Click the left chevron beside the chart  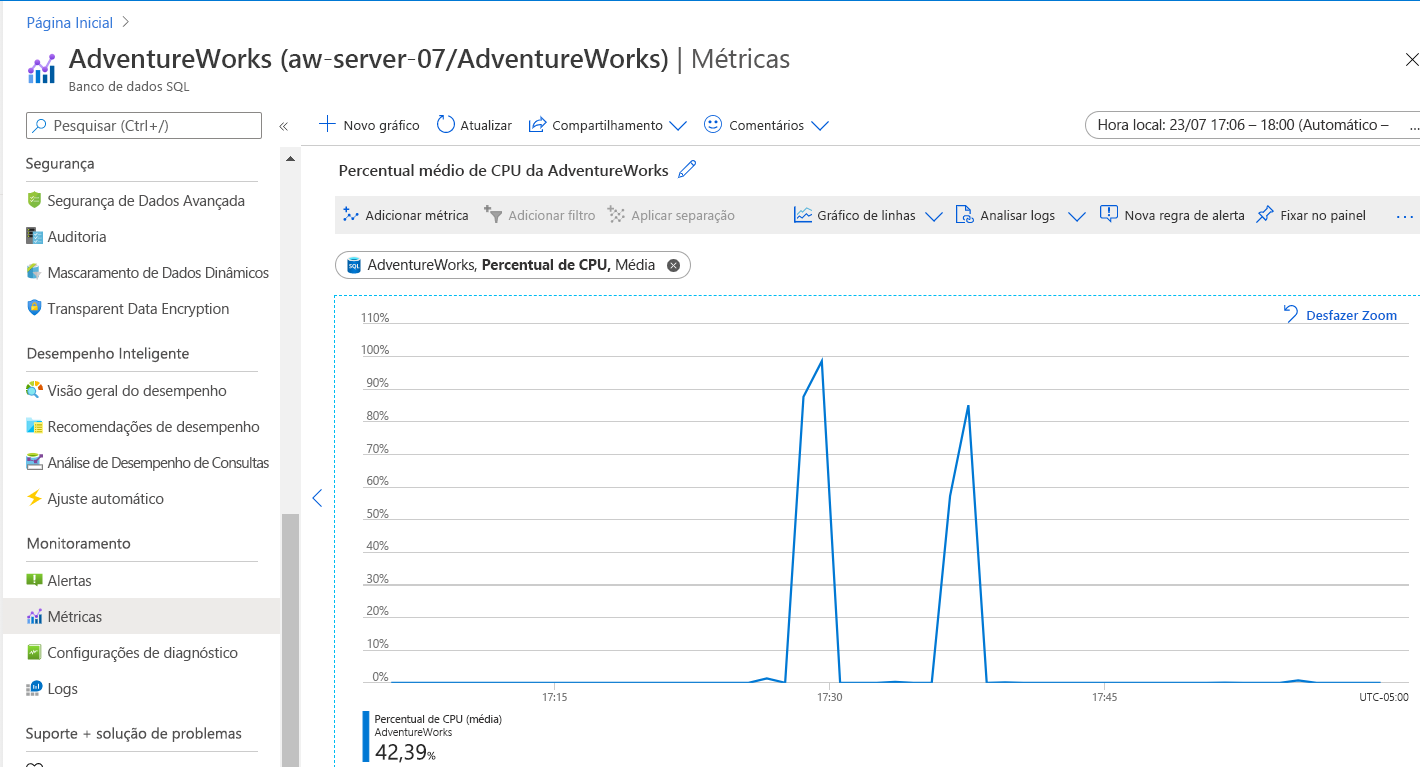(317, 498)
